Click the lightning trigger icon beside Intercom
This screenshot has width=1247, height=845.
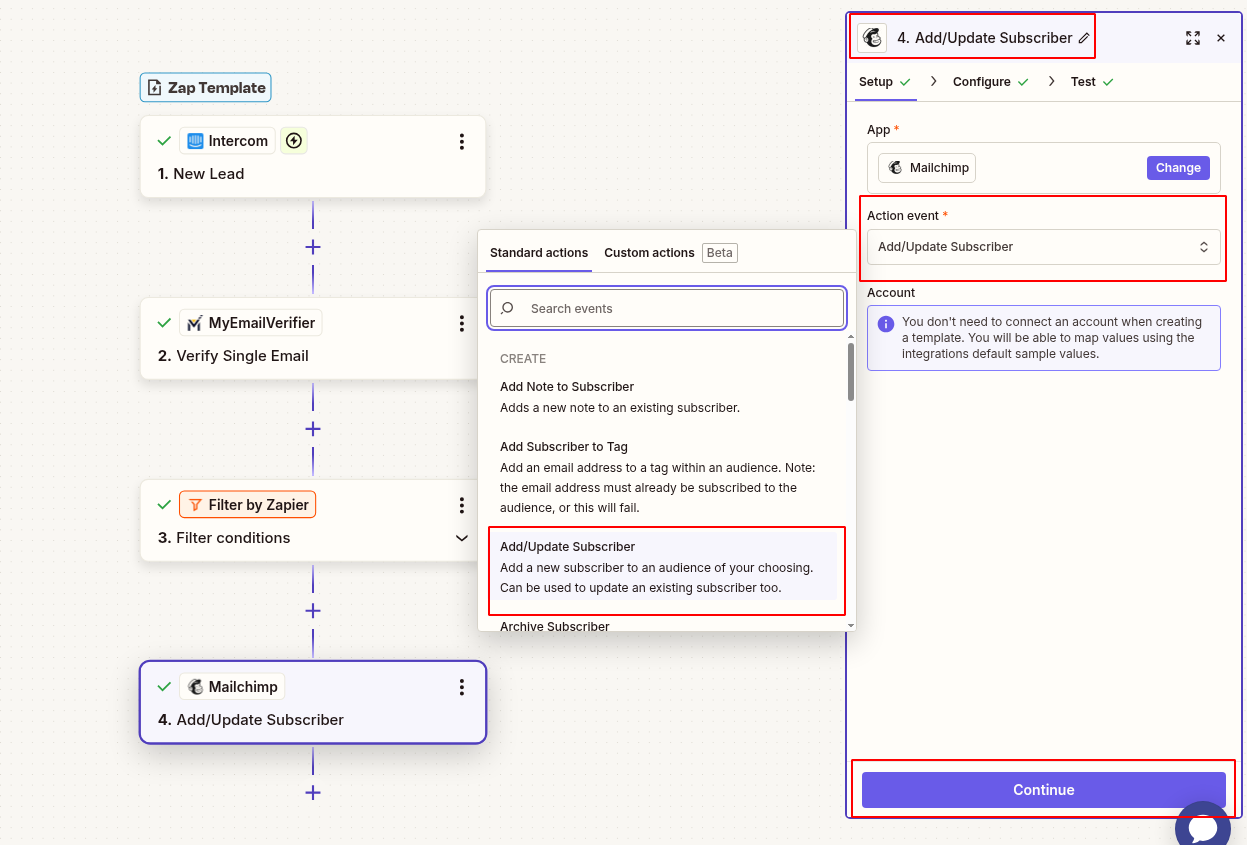[x=293, y=141]
